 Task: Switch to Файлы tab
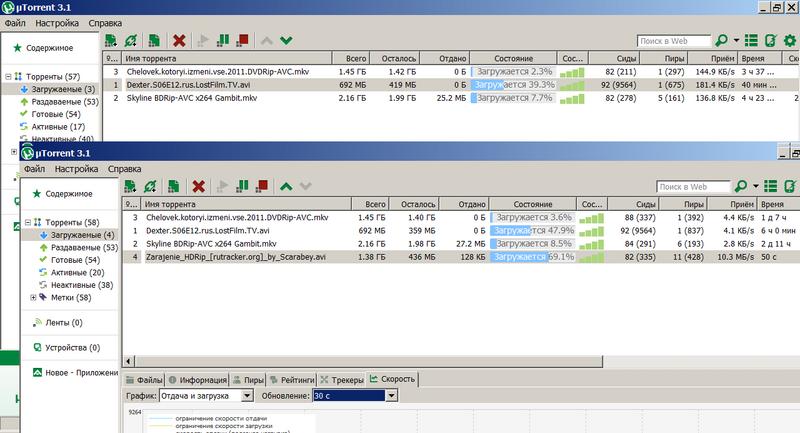[x=144, y=380]
